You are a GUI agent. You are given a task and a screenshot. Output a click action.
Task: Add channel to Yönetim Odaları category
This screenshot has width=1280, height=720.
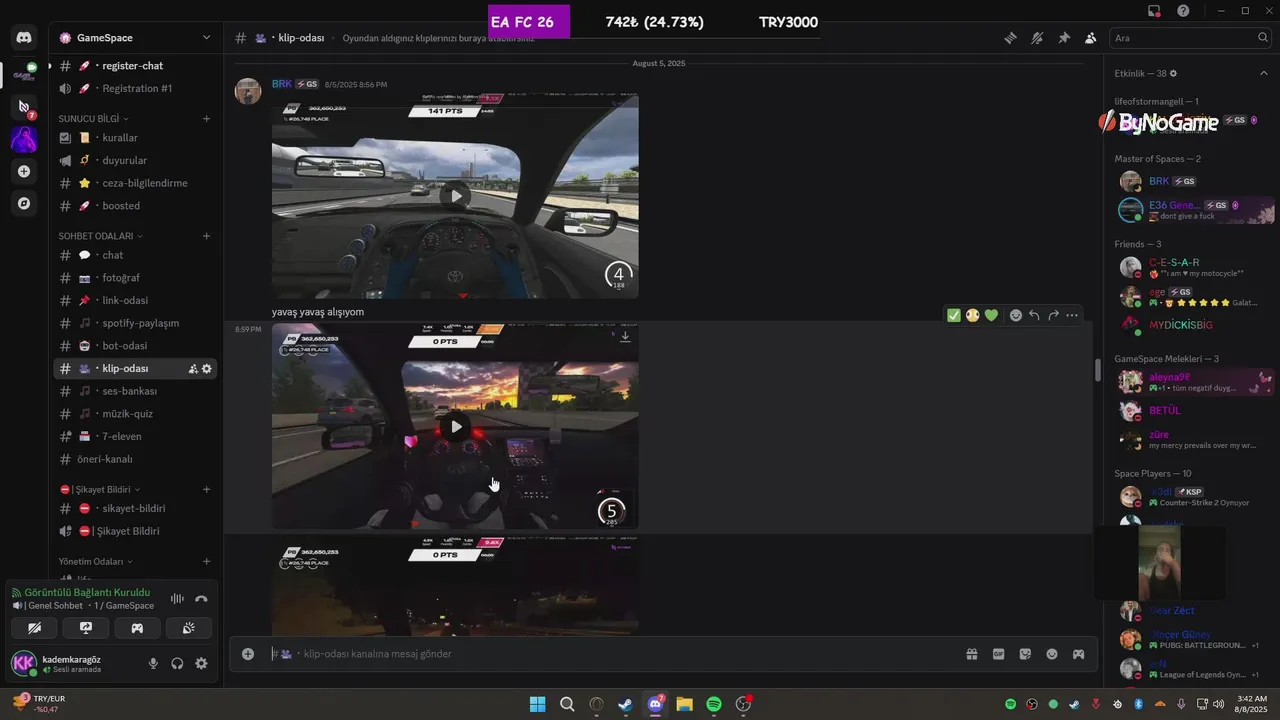tap(206, 562)
